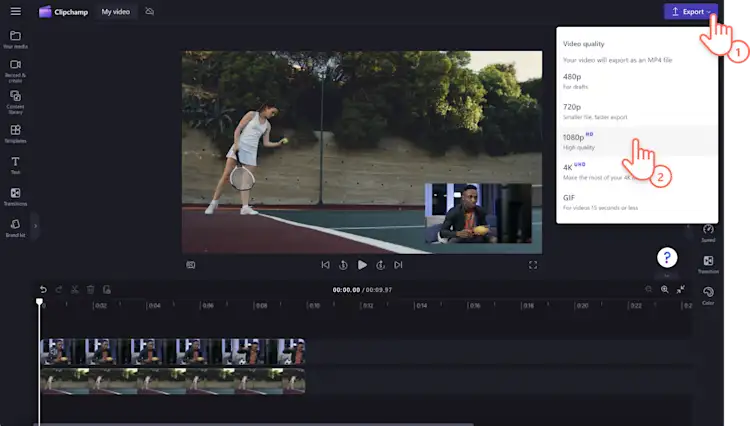750x426 pixels.
Task: Click picture-in-picture man video in preview
Action: click(x=478, y=213)
